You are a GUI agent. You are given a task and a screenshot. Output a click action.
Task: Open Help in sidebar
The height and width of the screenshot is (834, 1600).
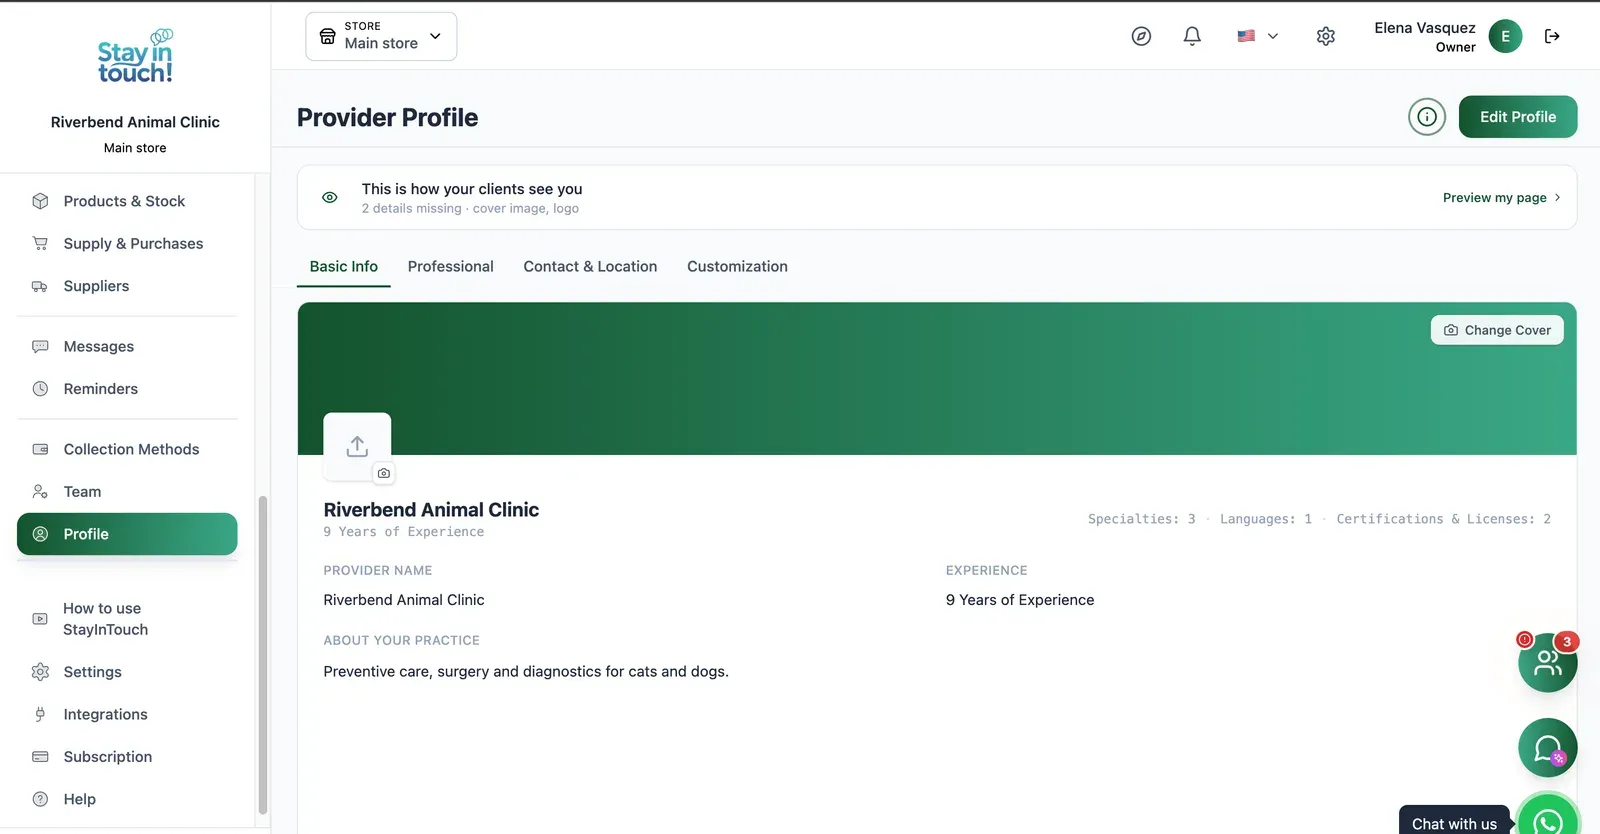[127, 799]
